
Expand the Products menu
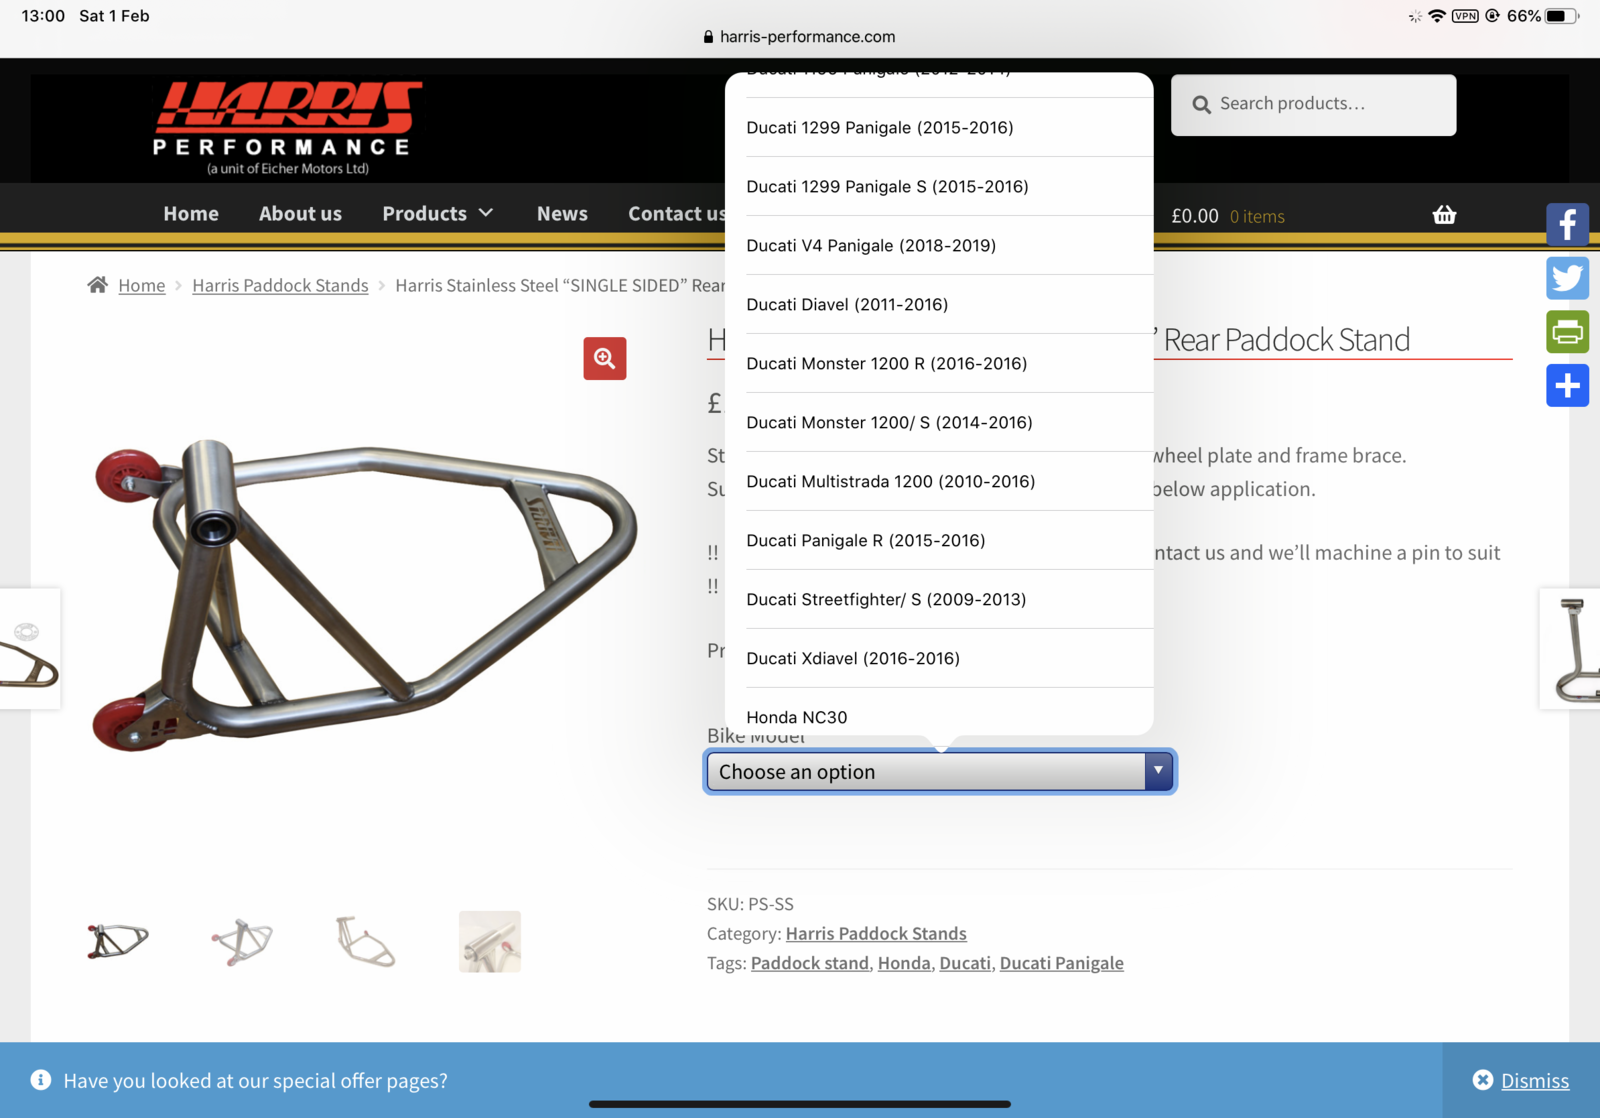point(437,214)
